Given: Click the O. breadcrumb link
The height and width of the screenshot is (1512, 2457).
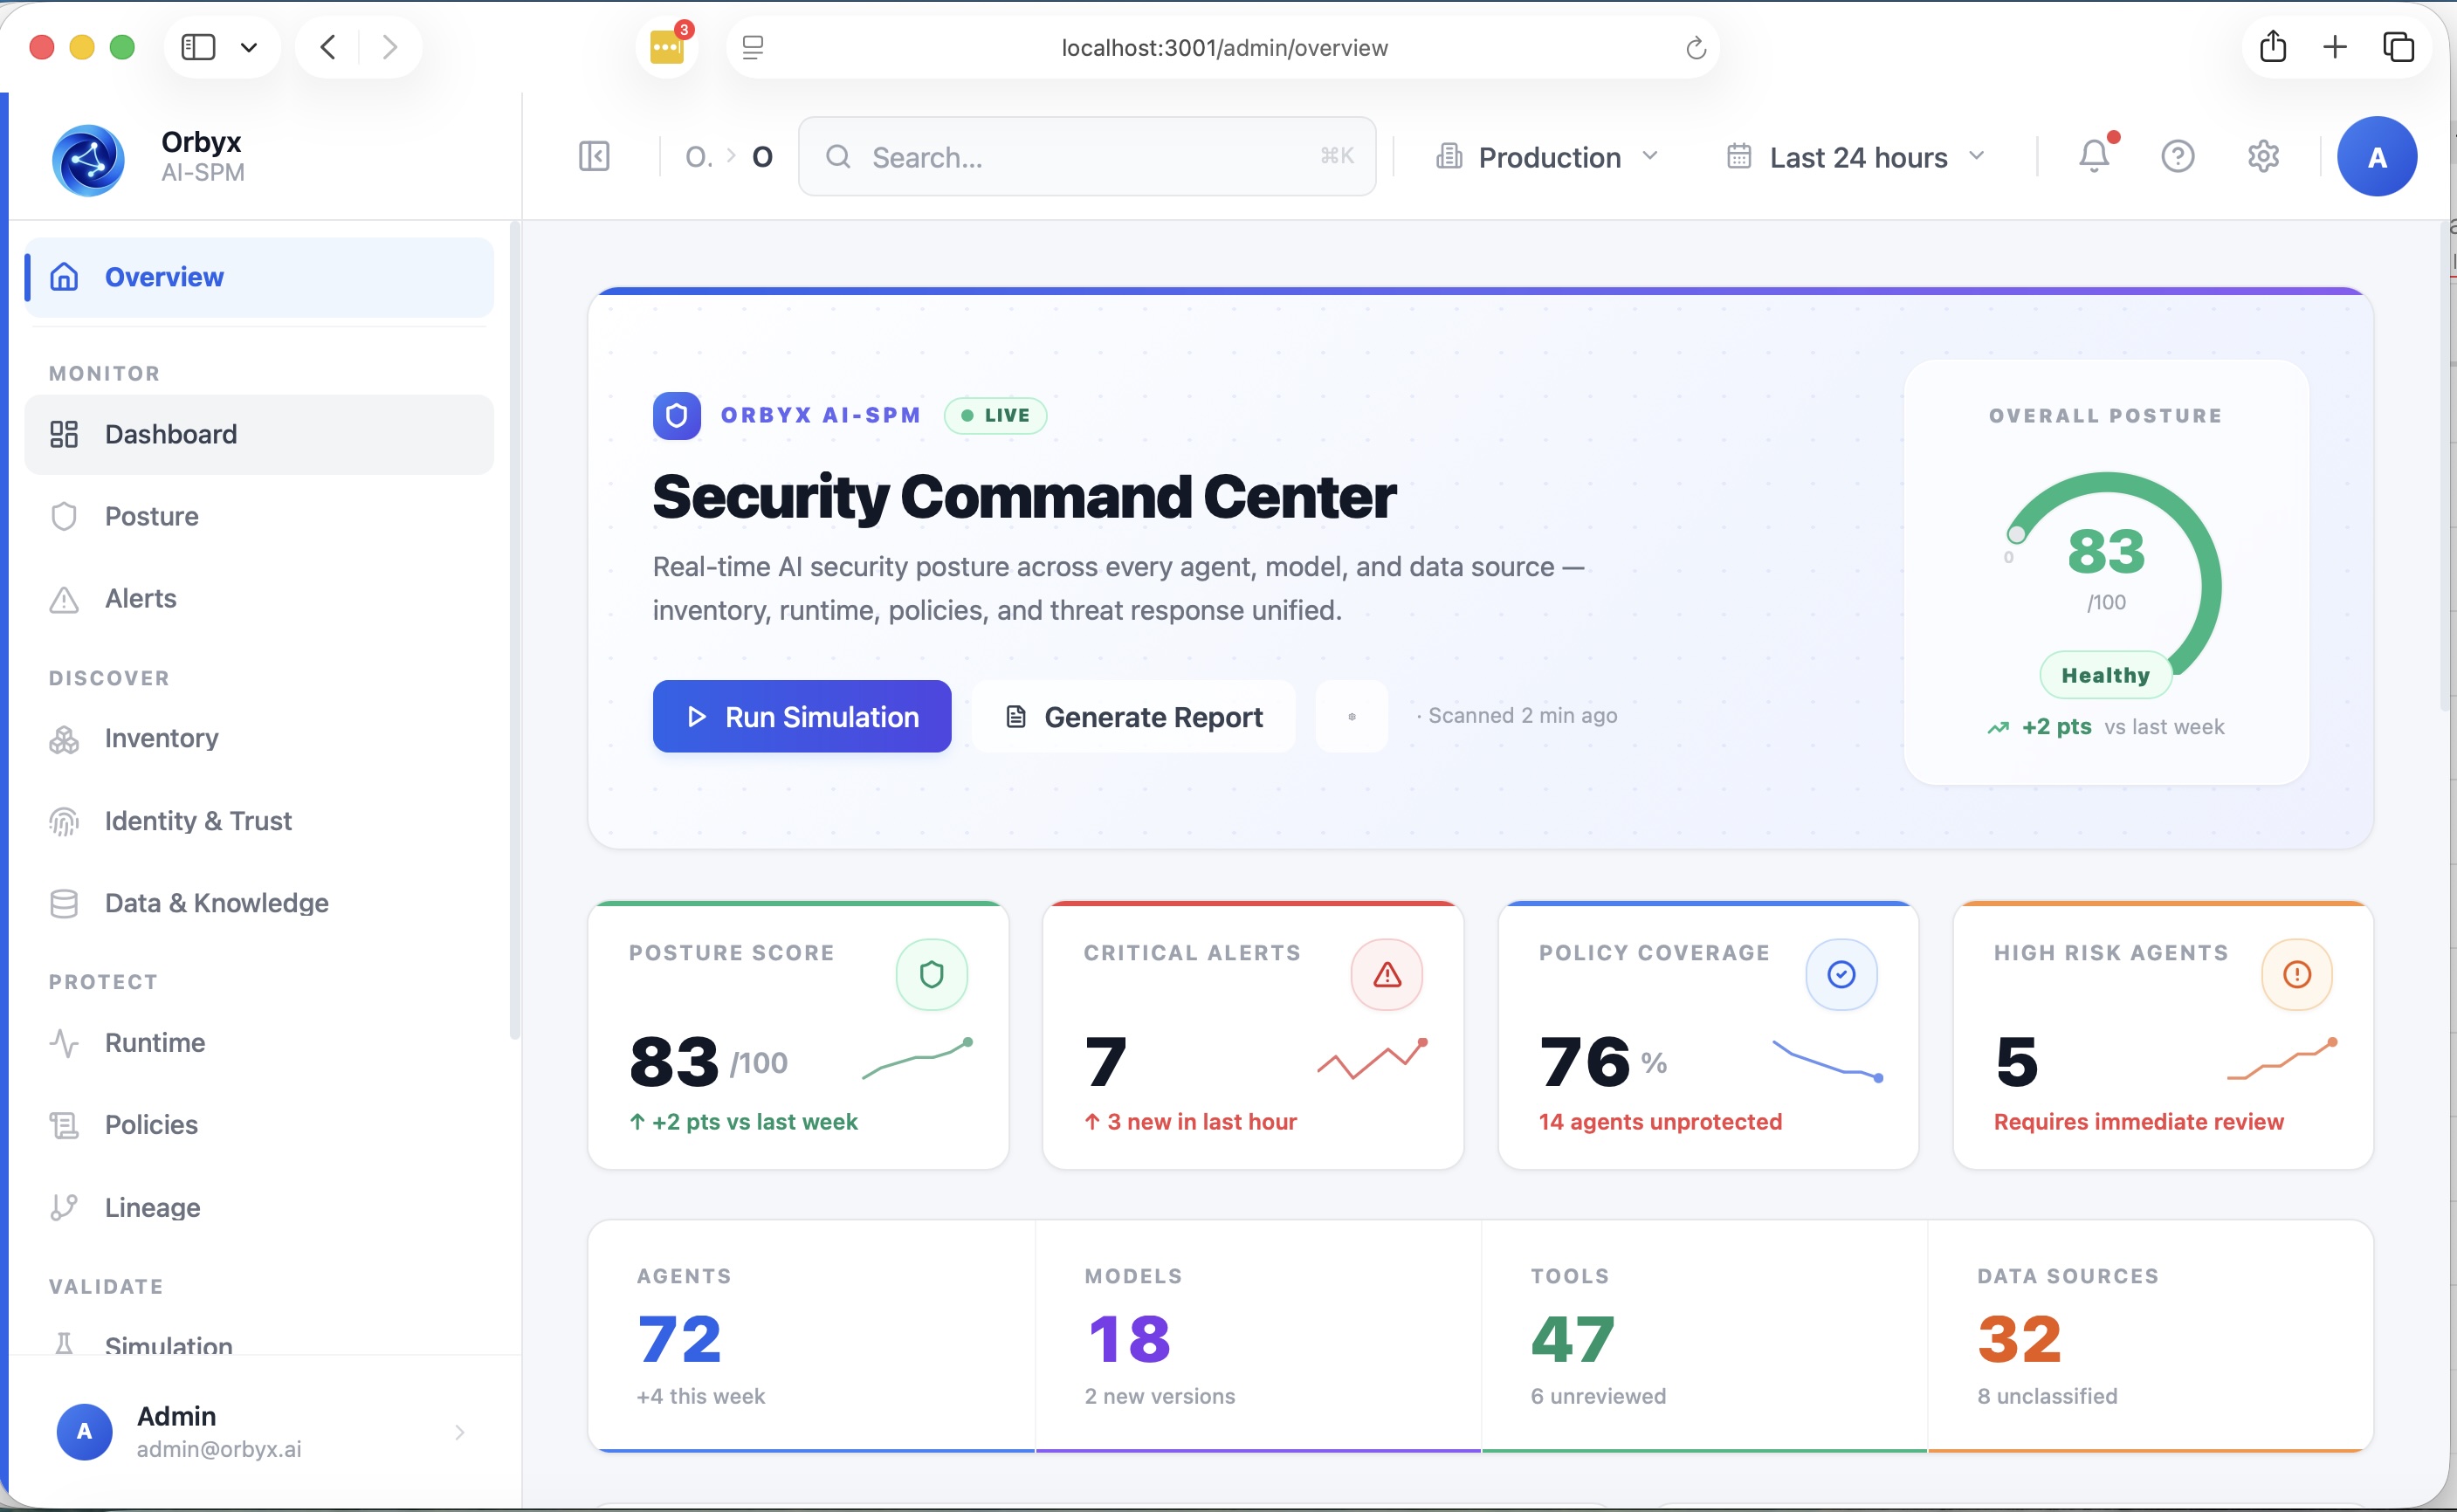Looking at the screenshot, I should coord(699,157).
